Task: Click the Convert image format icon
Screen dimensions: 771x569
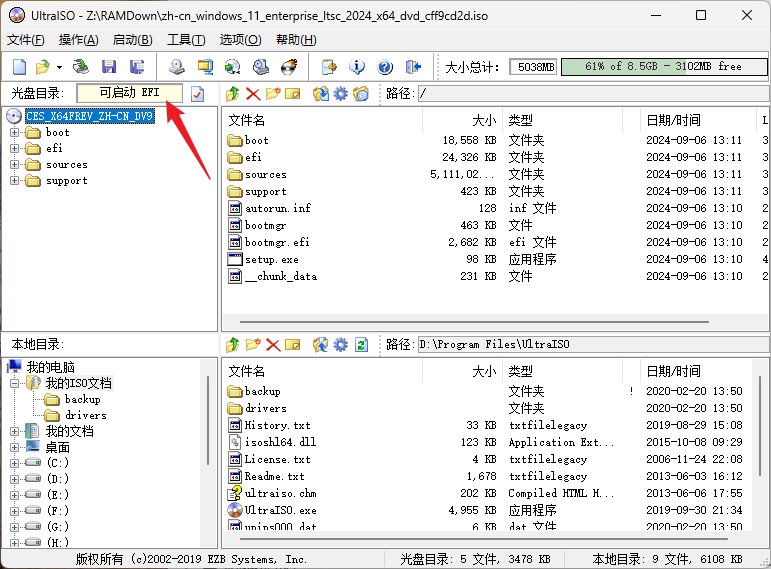Action: click(x=205, y=66)
